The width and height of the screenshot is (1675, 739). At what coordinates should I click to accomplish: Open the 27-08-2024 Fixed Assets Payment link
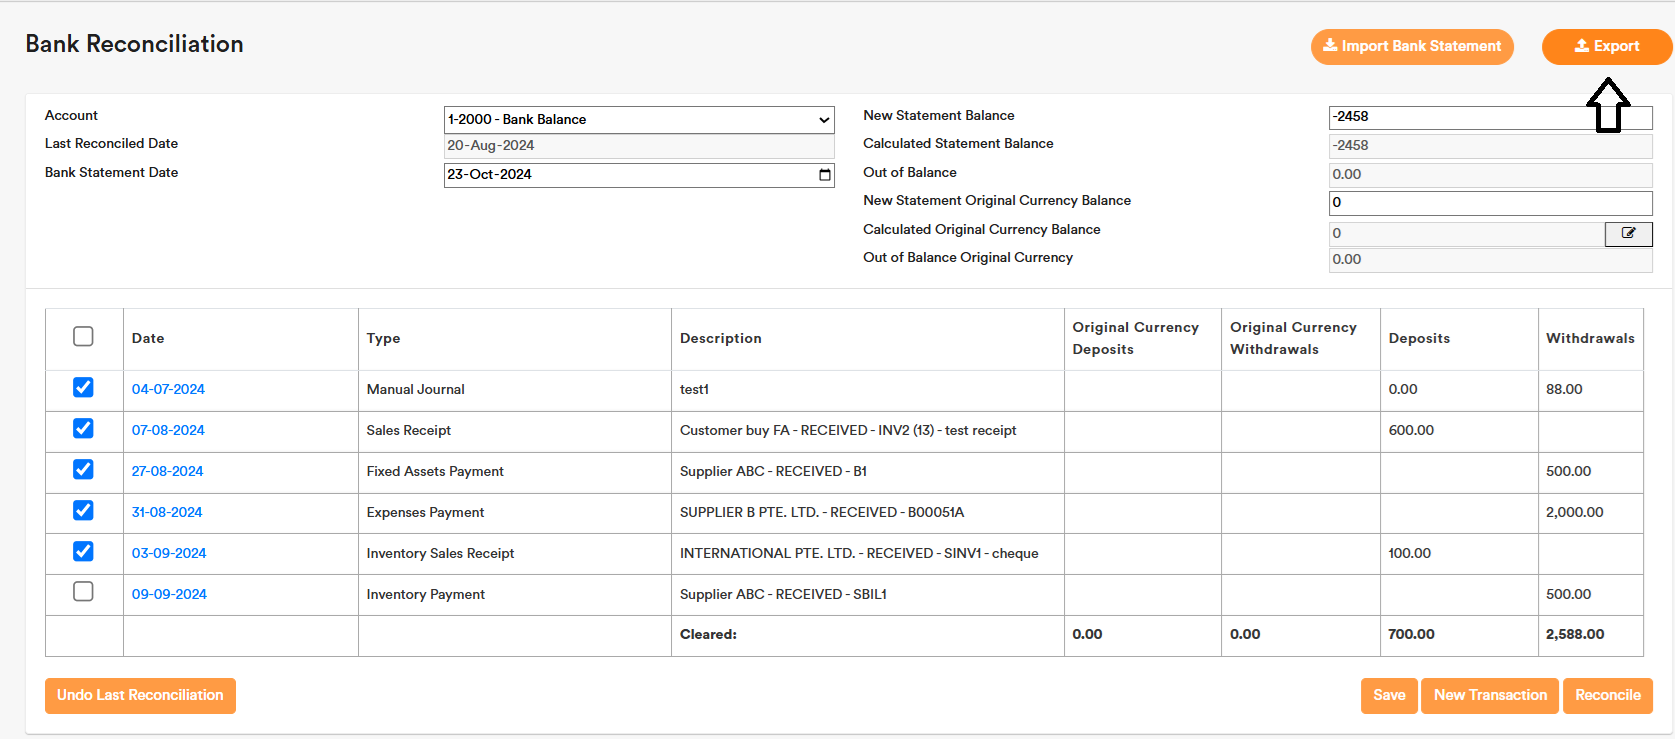[167, 471]
